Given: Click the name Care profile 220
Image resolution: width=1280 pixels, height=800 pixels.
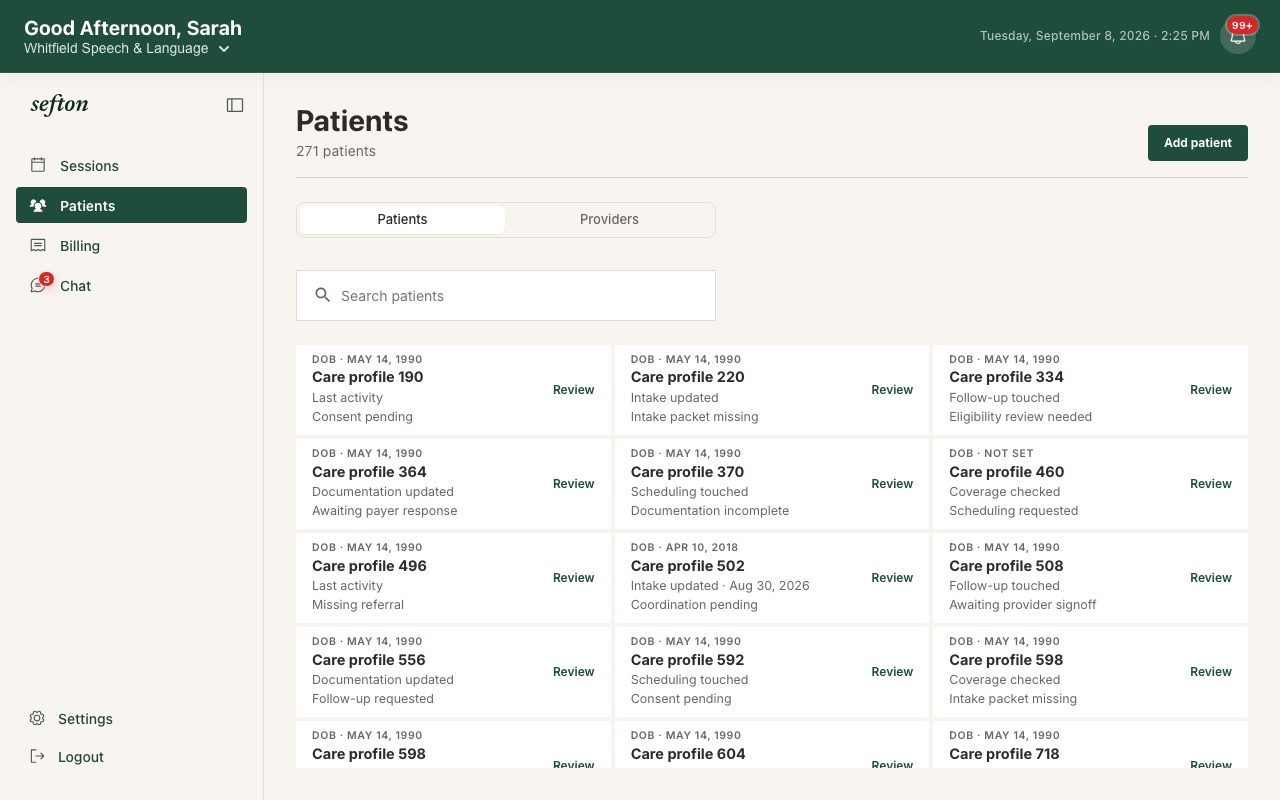Looking at the screenshot, I should [x=687, y=377].
